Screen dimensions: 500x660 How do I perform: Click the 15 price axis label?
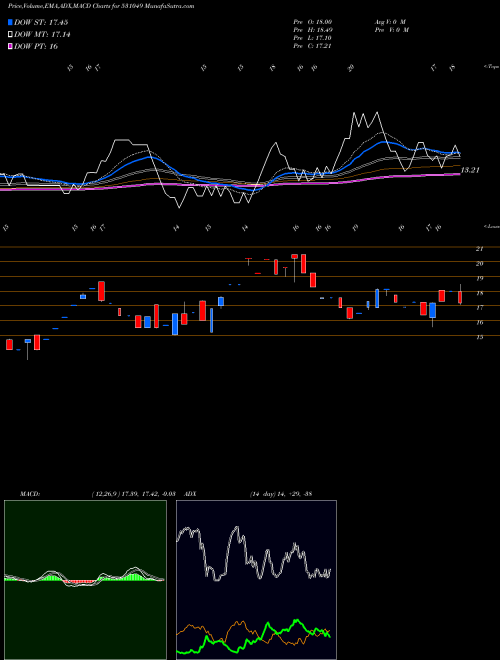click(x=479, y=337)
